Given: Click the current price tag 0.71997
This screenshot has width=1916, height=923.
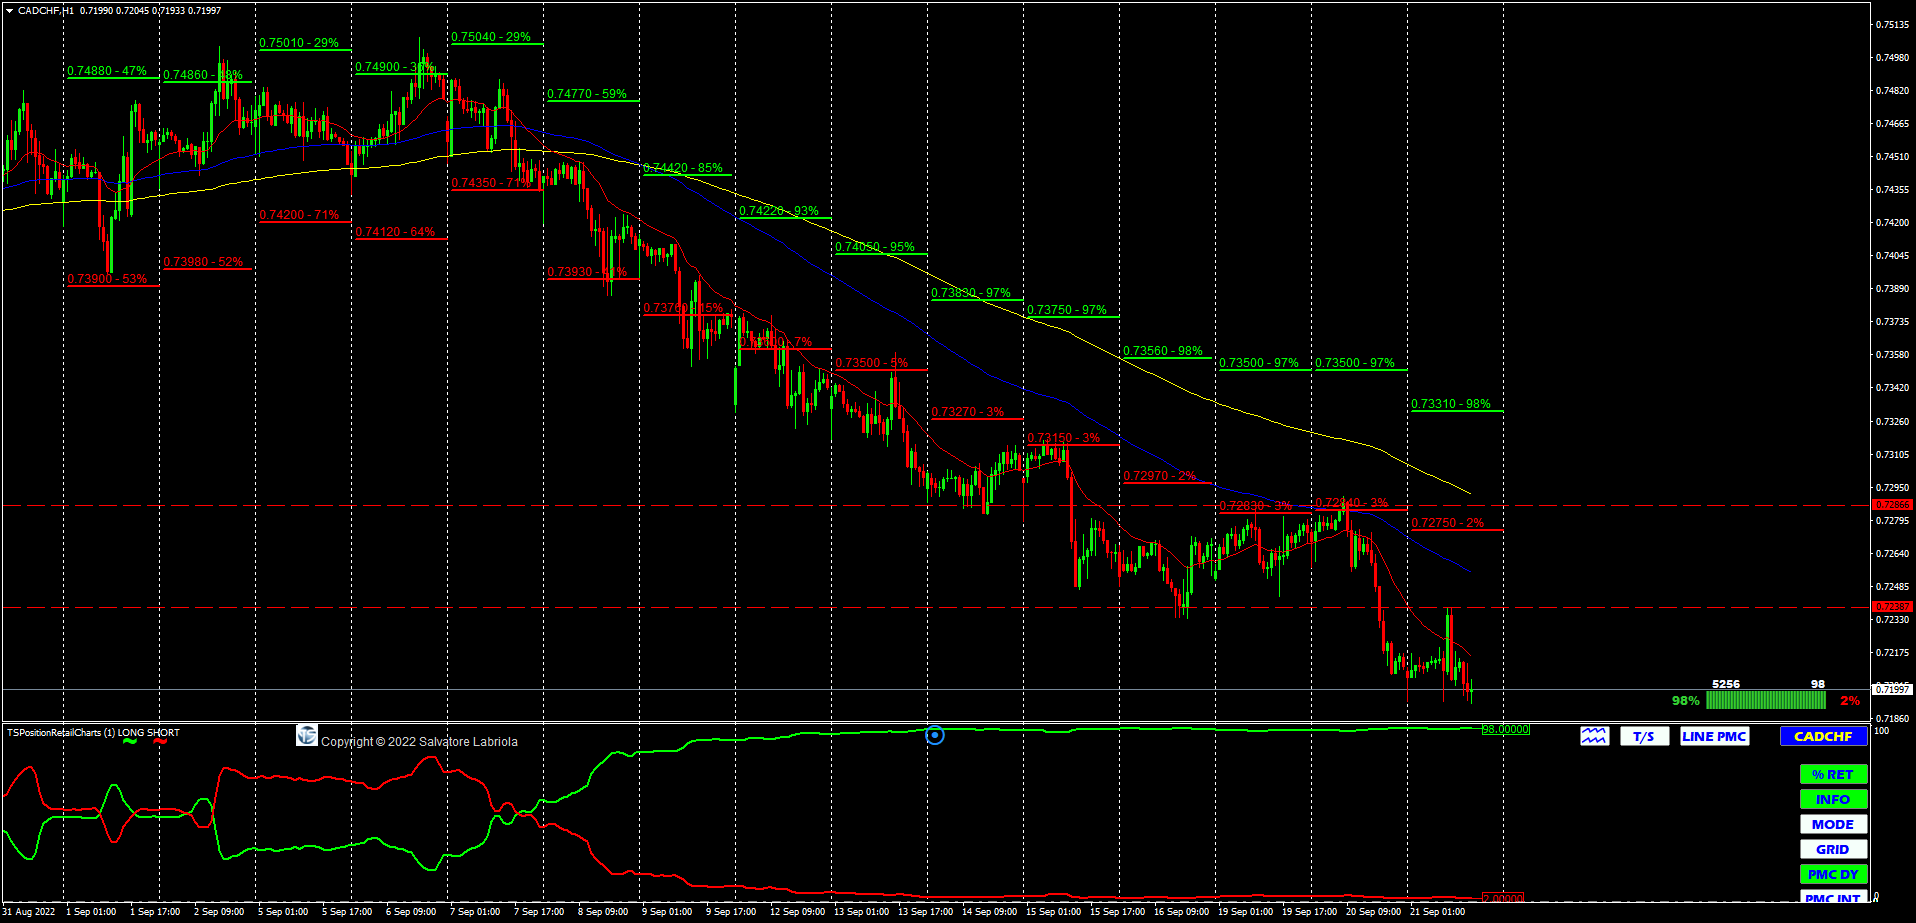Looking at the screenshot, I should (x=1893, y=689).
